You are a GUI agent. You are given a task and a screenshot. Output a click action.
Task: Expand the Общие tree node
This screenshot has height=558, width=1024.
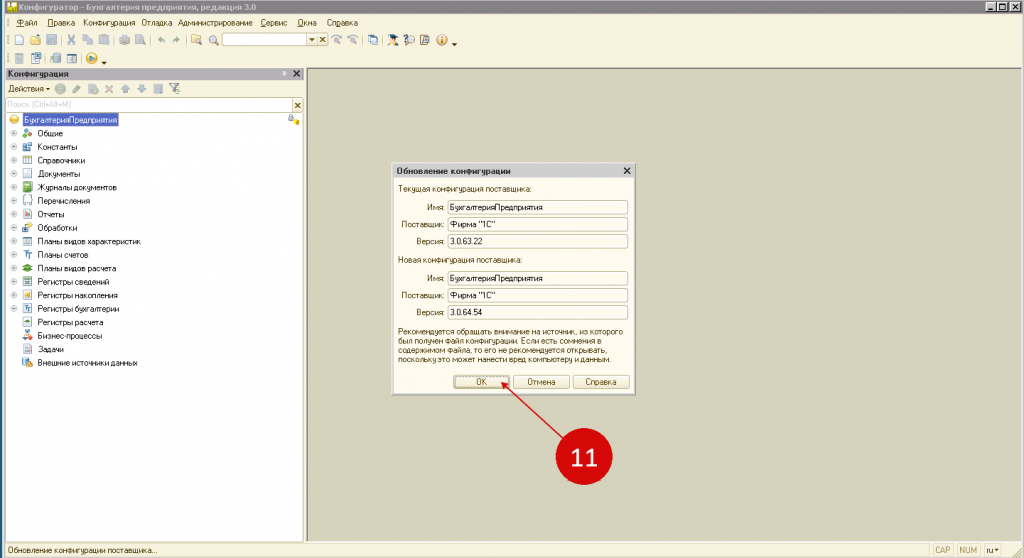tap(14, 133)
